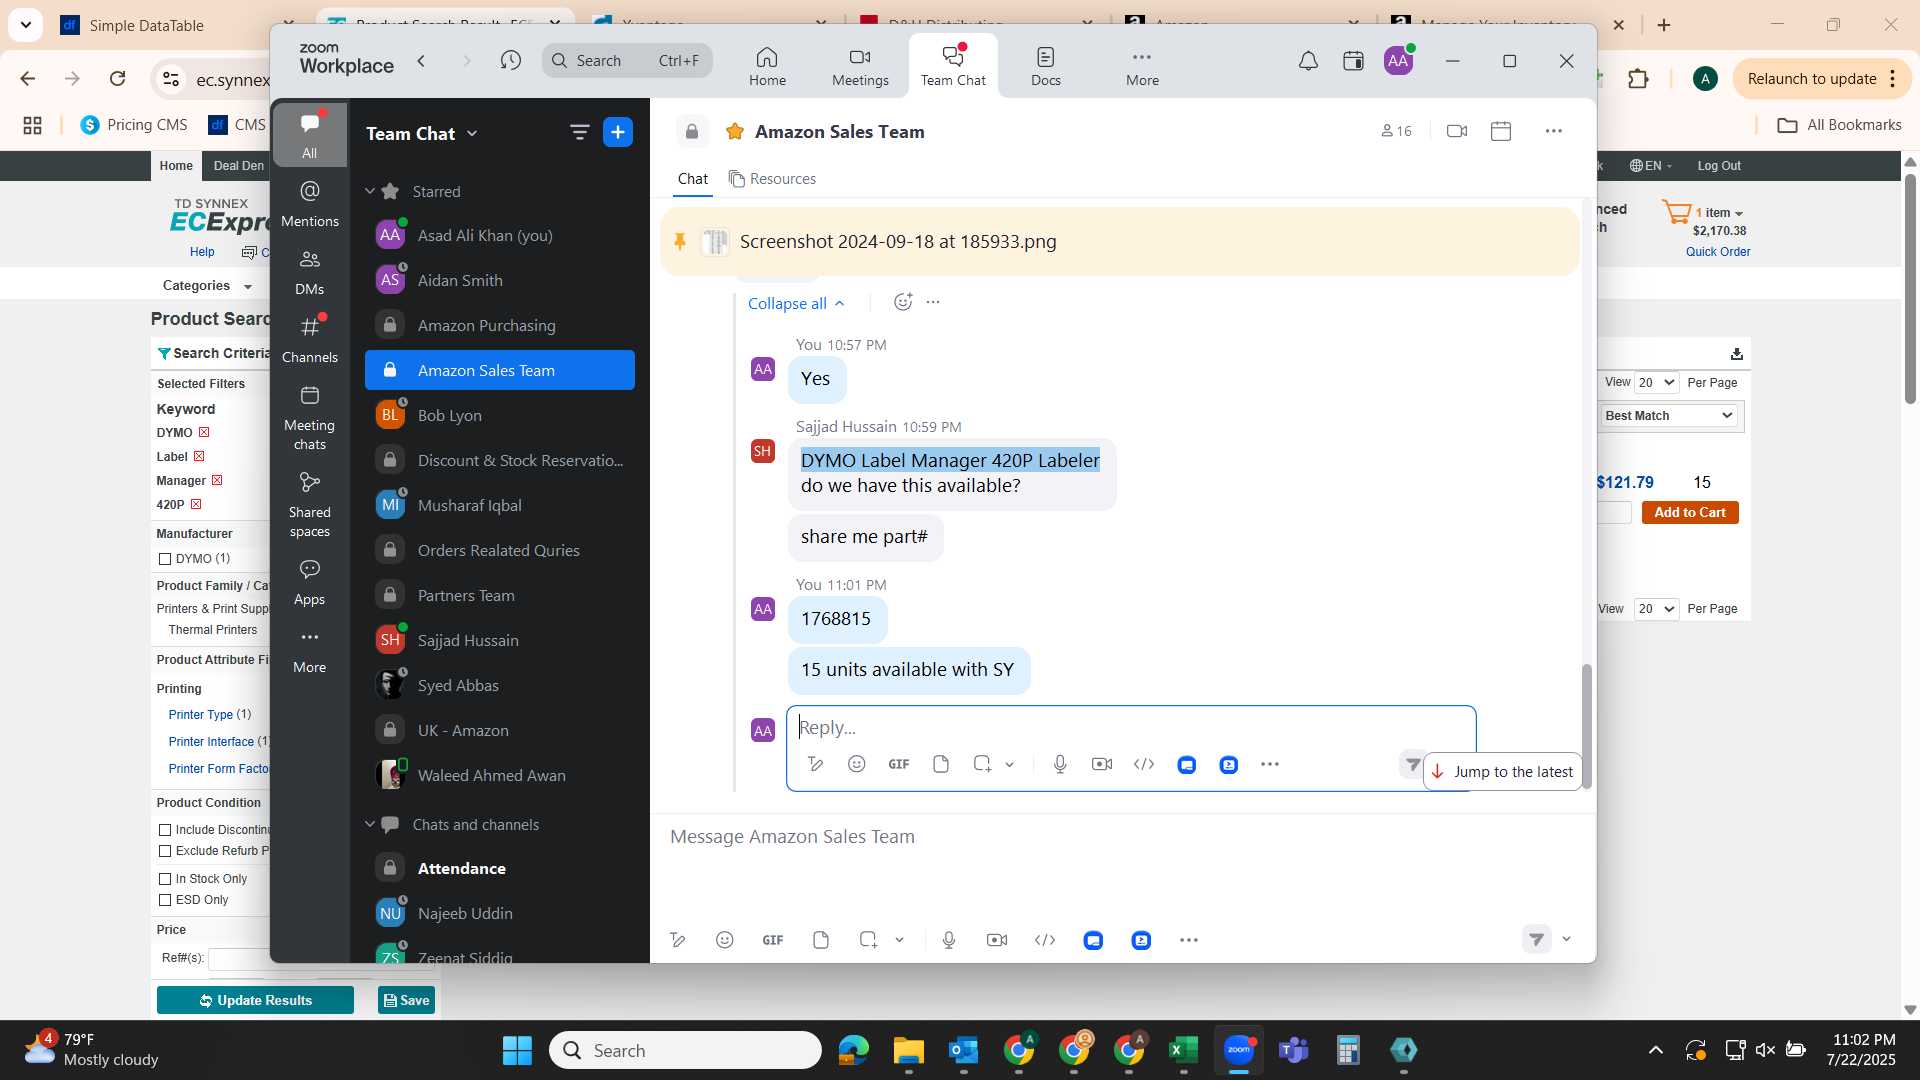The image size is (1920, 1080).
Task: Open Zoom More tab
Action: tap(1142, 66)
